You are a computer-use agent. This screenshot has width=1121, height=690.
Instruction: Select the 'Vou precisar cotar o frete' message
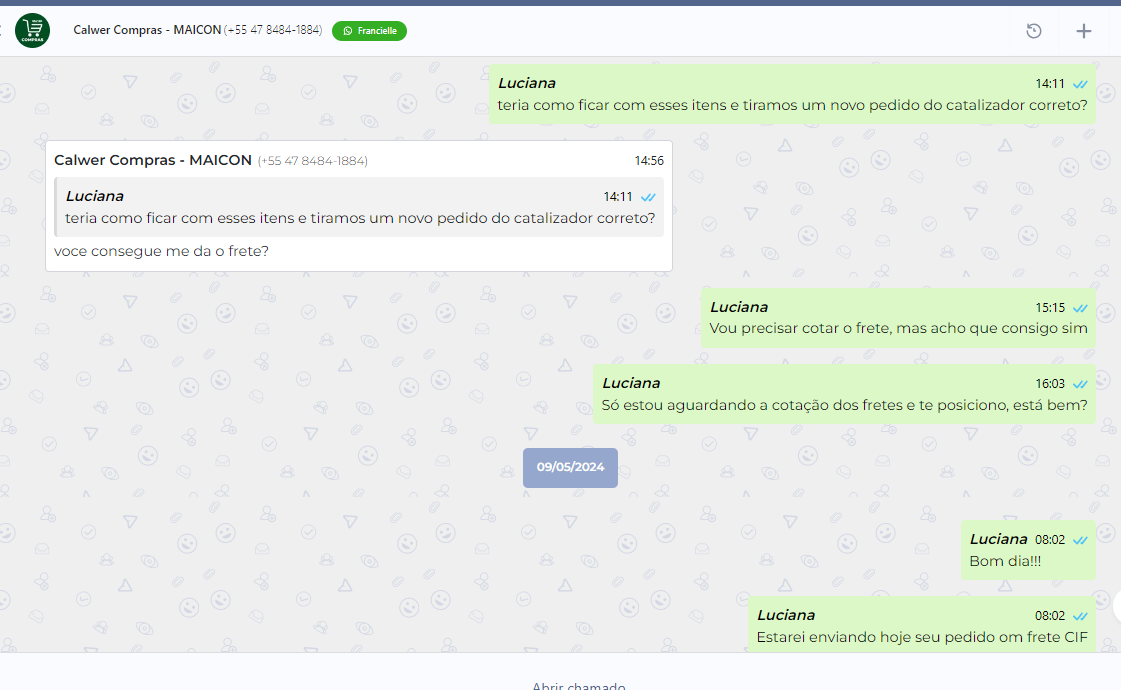coord(897,328)
